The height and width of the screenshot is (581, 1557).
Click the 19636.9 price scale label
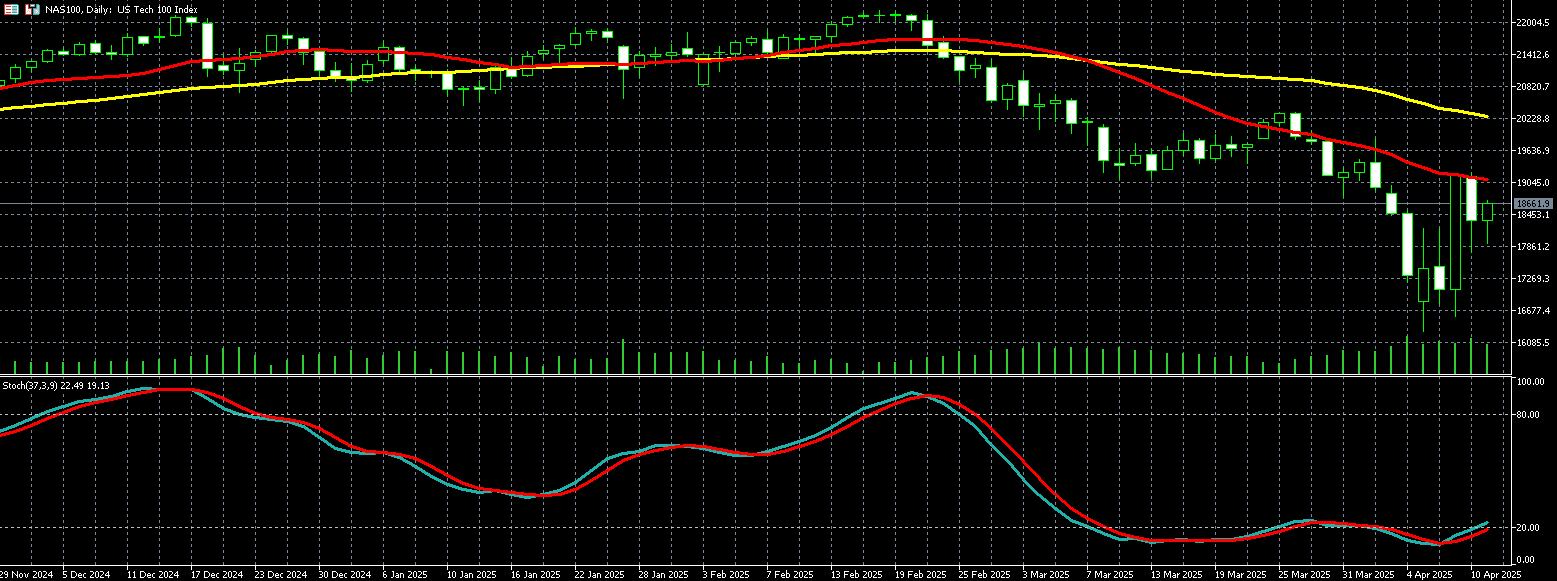tap(1532, 151)
